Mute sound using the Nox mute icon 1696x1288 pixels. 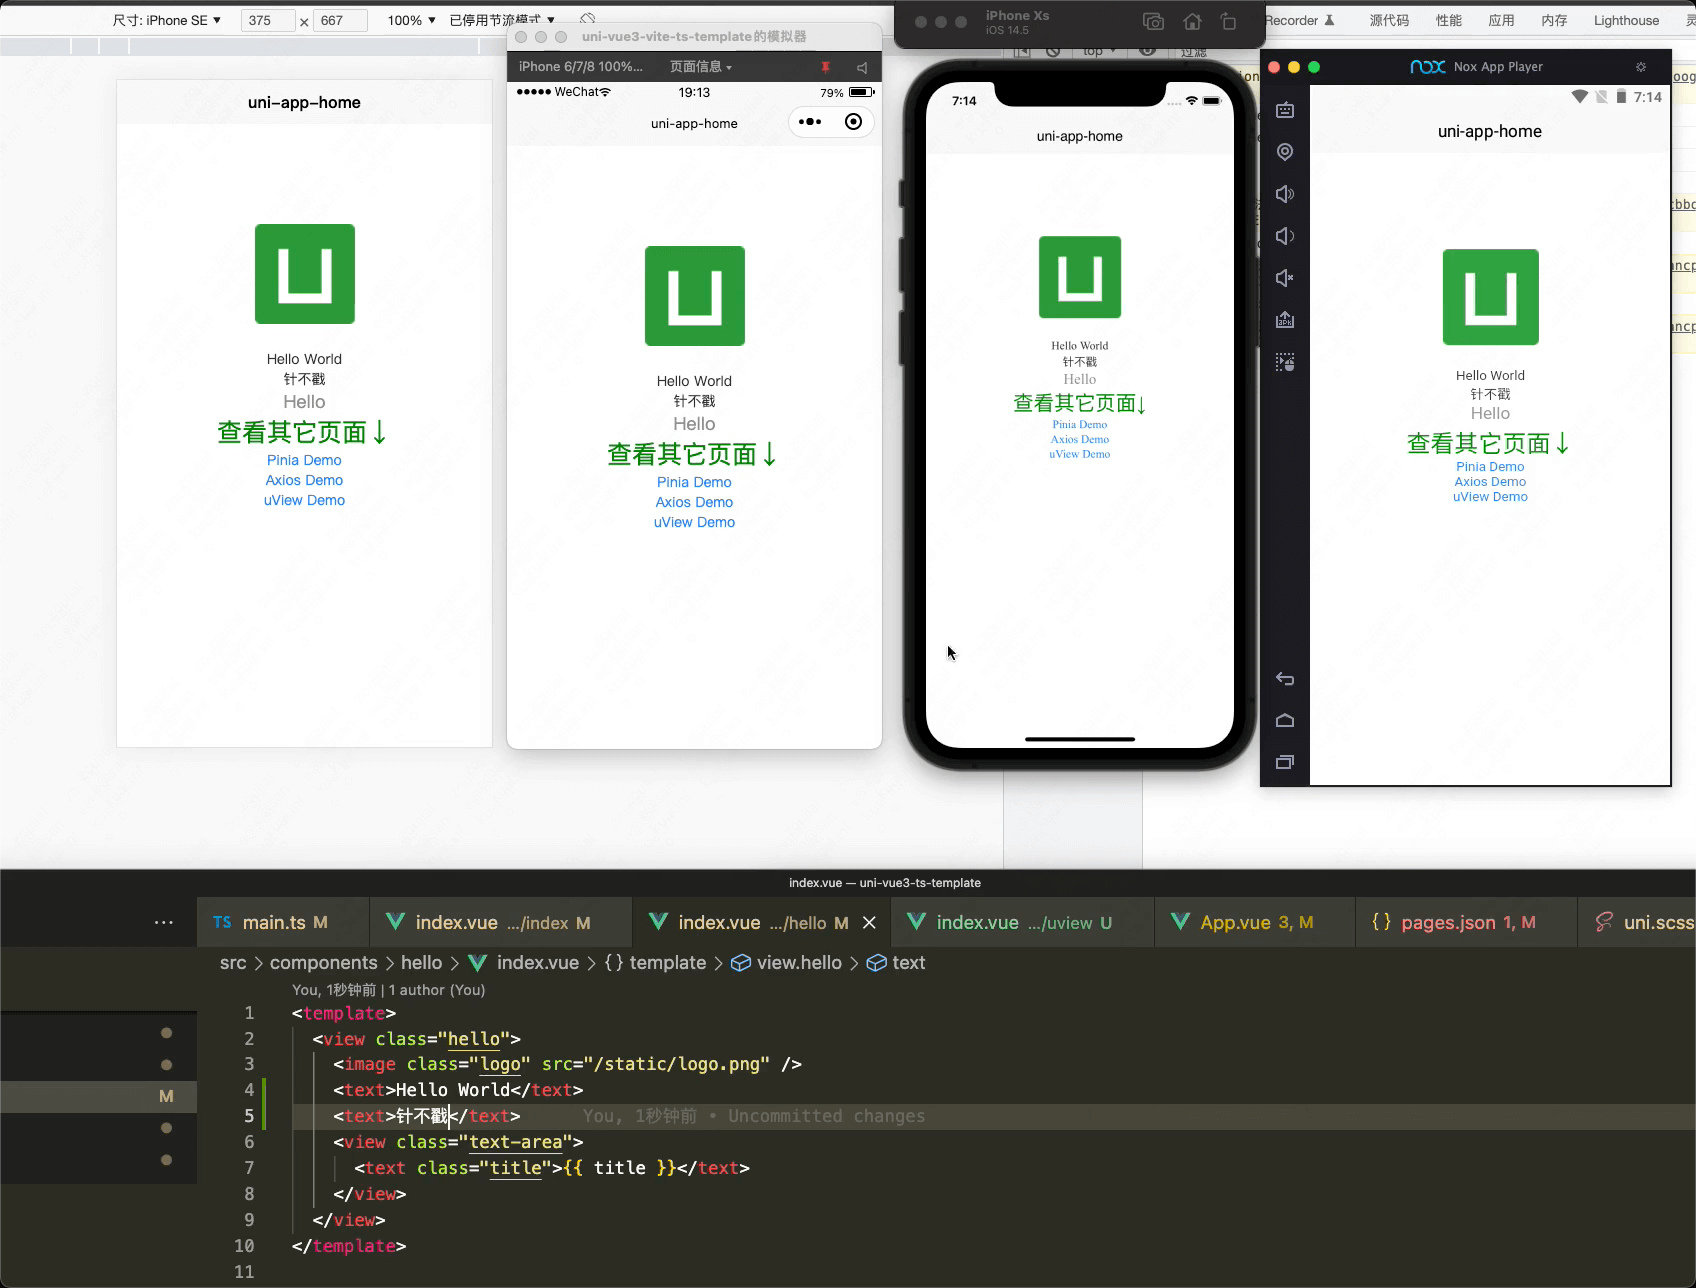[1285, 278]
